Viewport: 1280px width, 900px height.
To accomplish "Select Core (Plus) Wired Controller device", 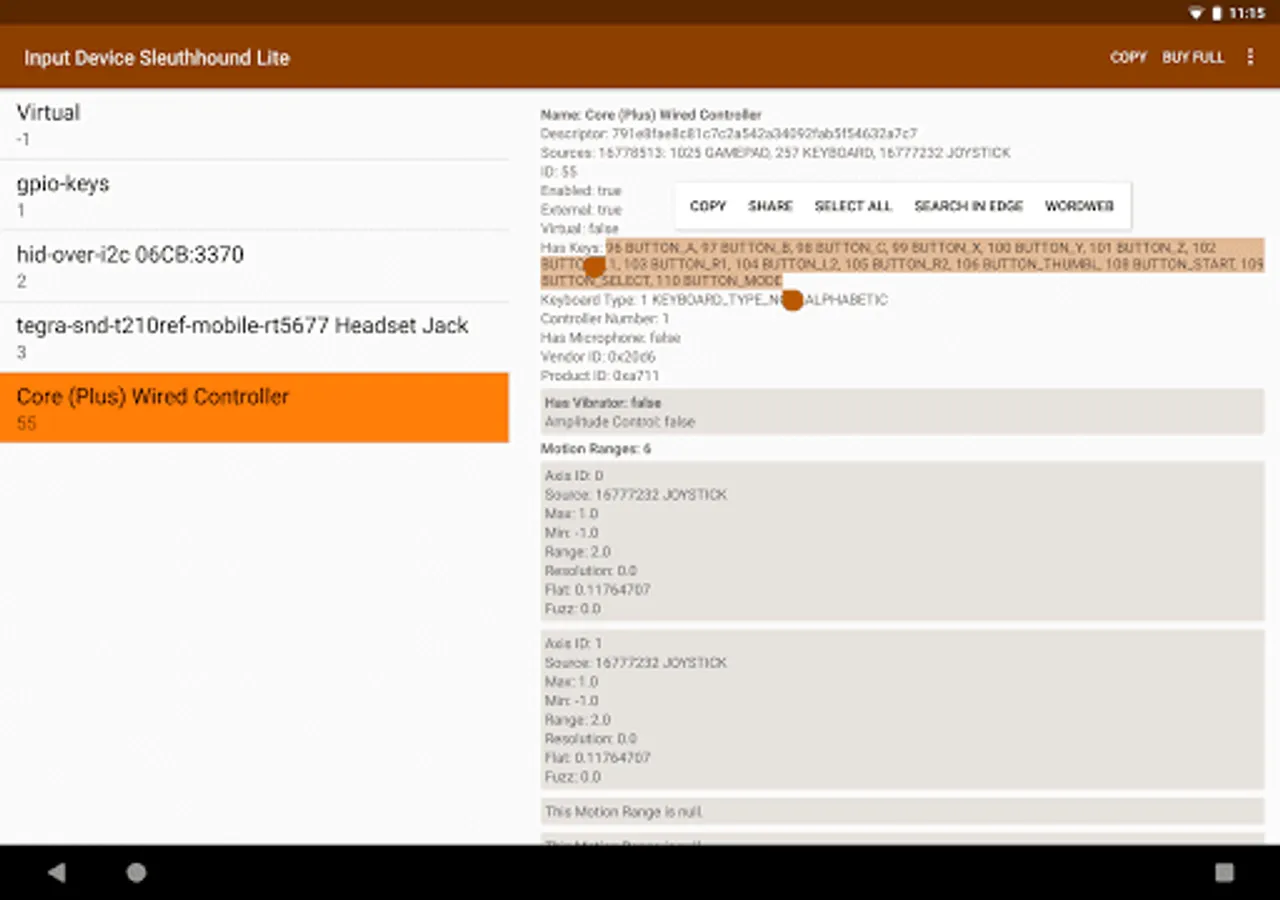I will (254, 408).
